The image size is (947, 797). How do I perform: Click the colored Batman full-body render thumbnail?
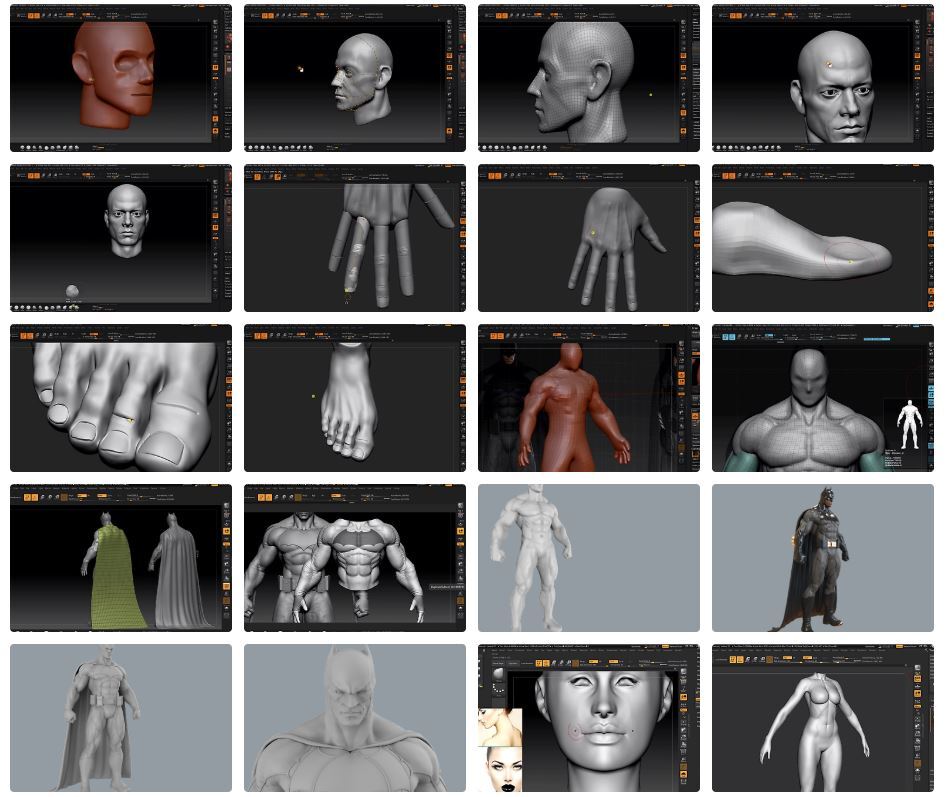[x=823, y=558]
